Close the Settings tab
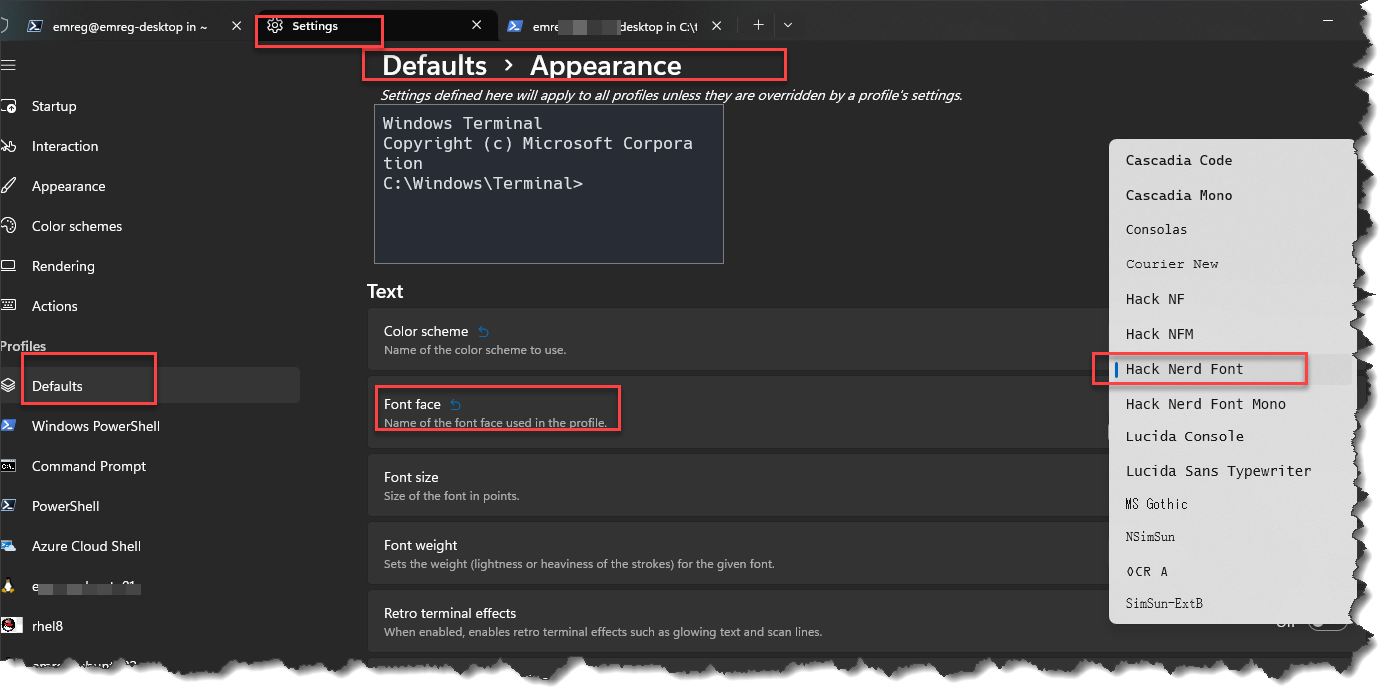The image size is (1396, 700). pyautogui.click(x=476, y=26)
